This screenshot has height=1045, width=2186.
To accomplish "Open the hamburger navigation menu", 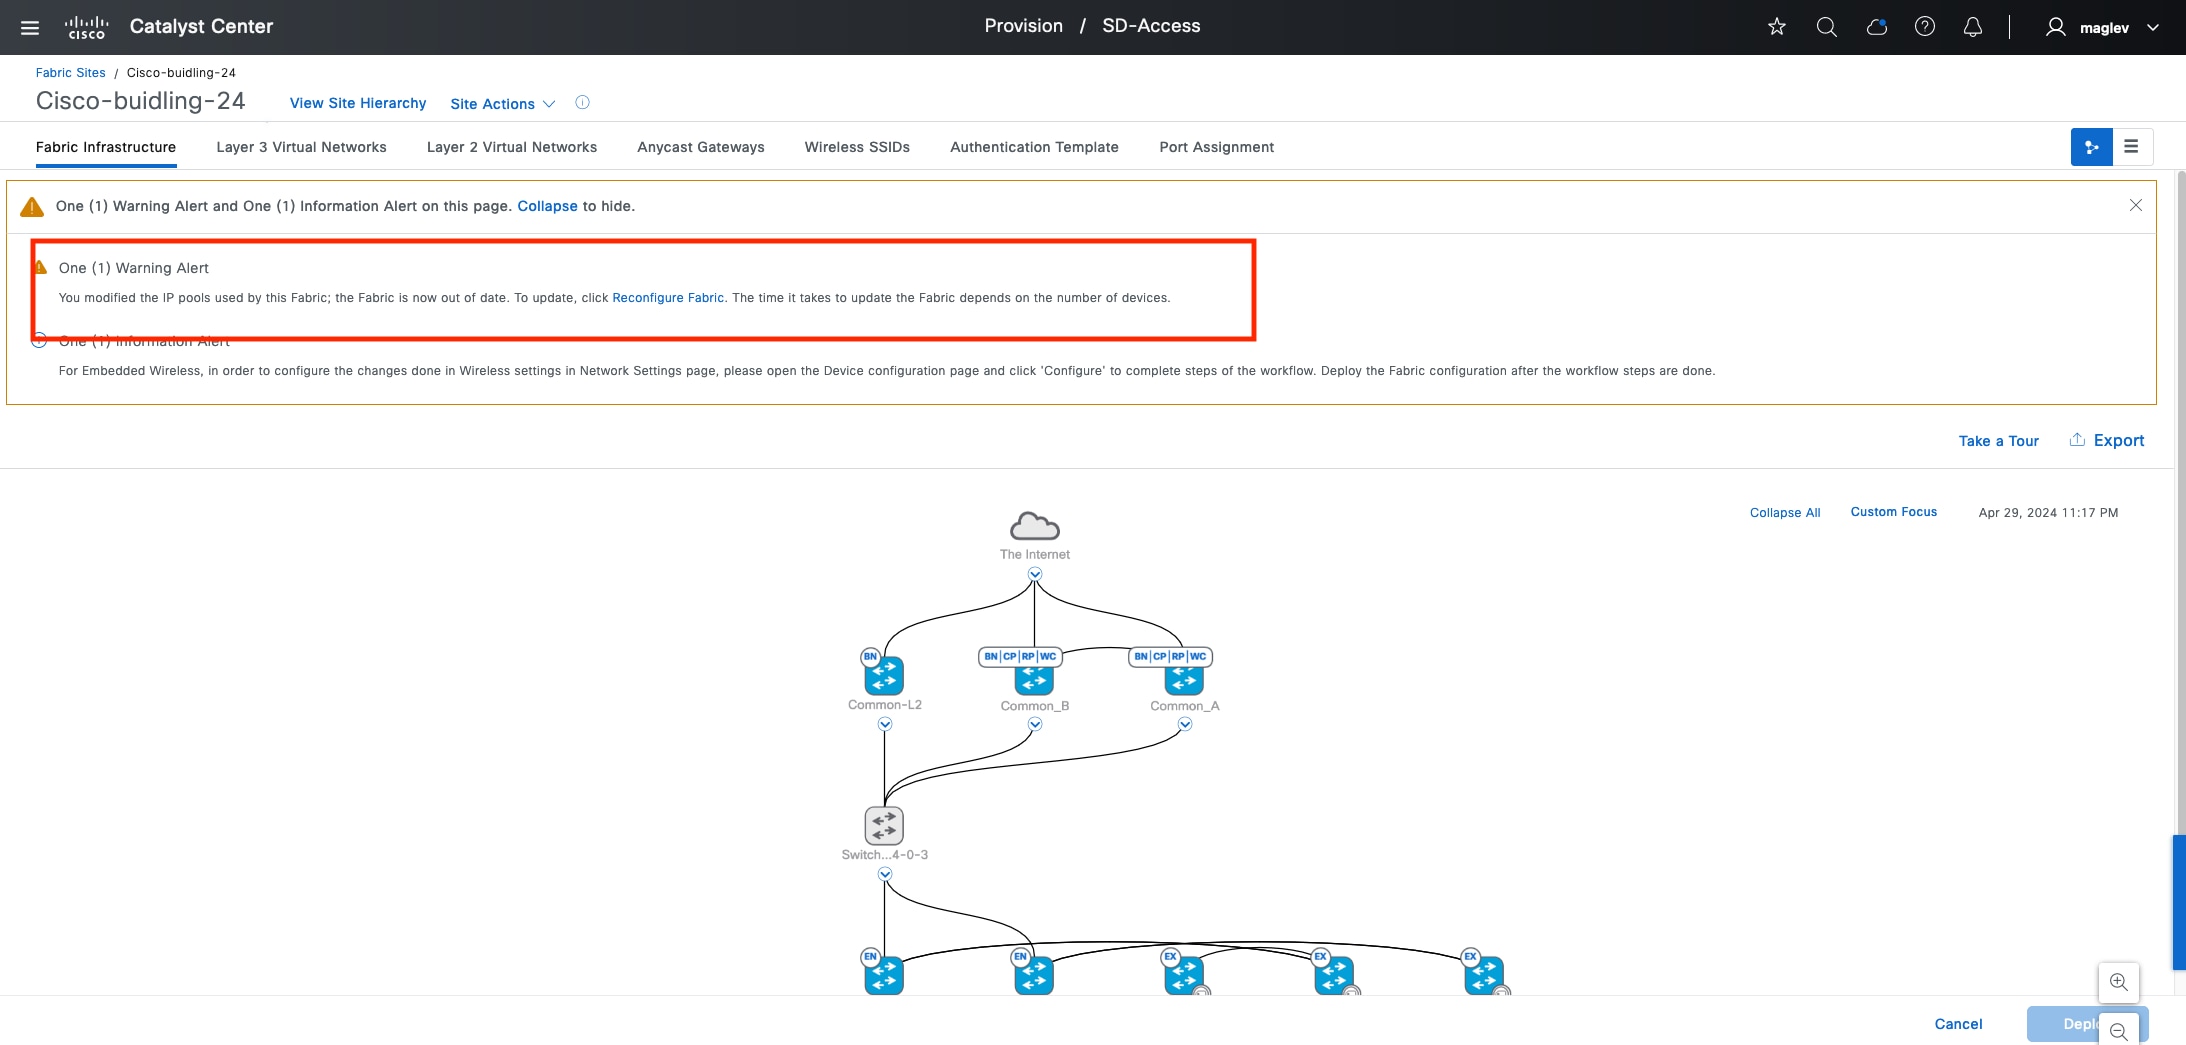I will (x=30, y=27).
